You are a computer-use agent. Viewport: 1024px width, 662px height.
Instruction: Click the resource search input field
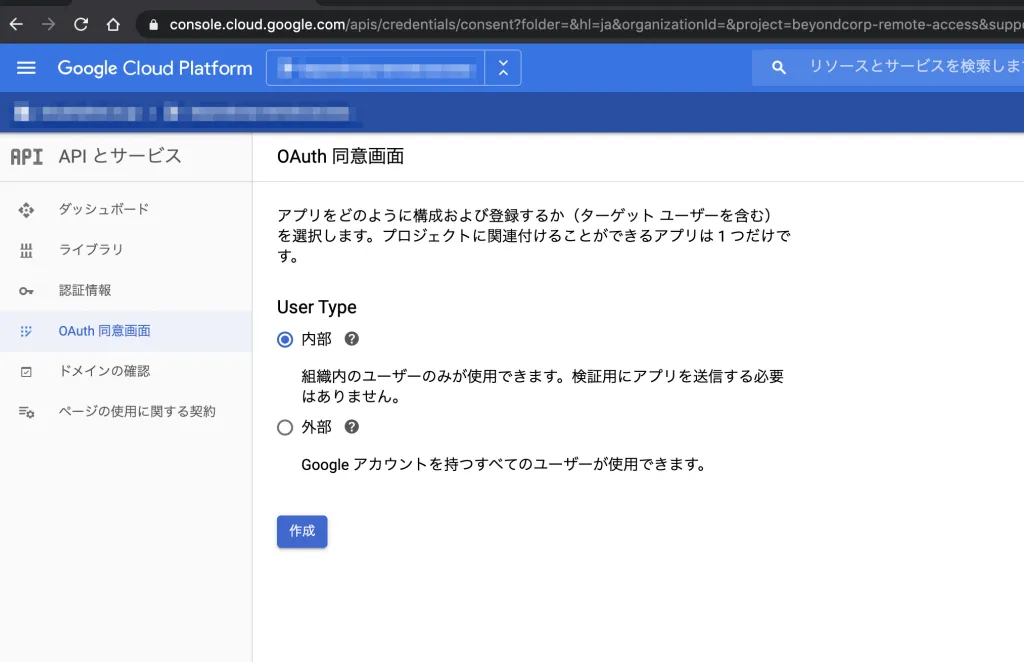[910, 68]
